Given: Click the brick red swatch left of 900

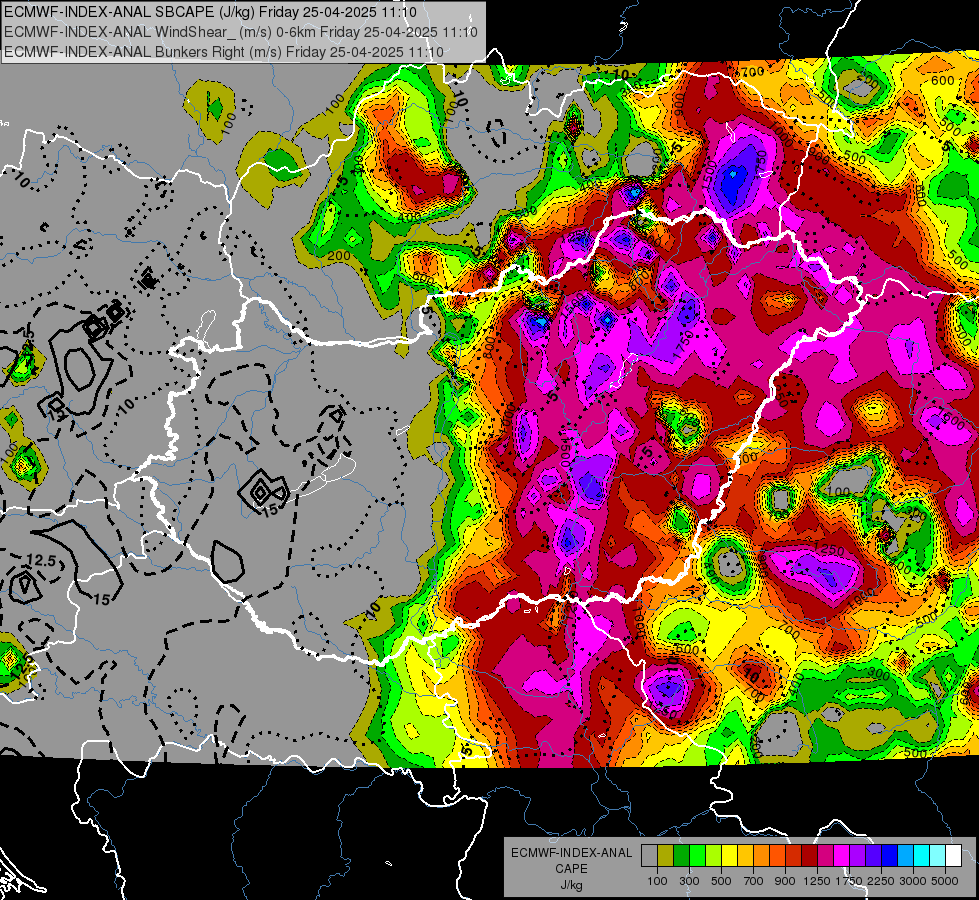Looking at the screenshot, I should click(x=794, y=856).
